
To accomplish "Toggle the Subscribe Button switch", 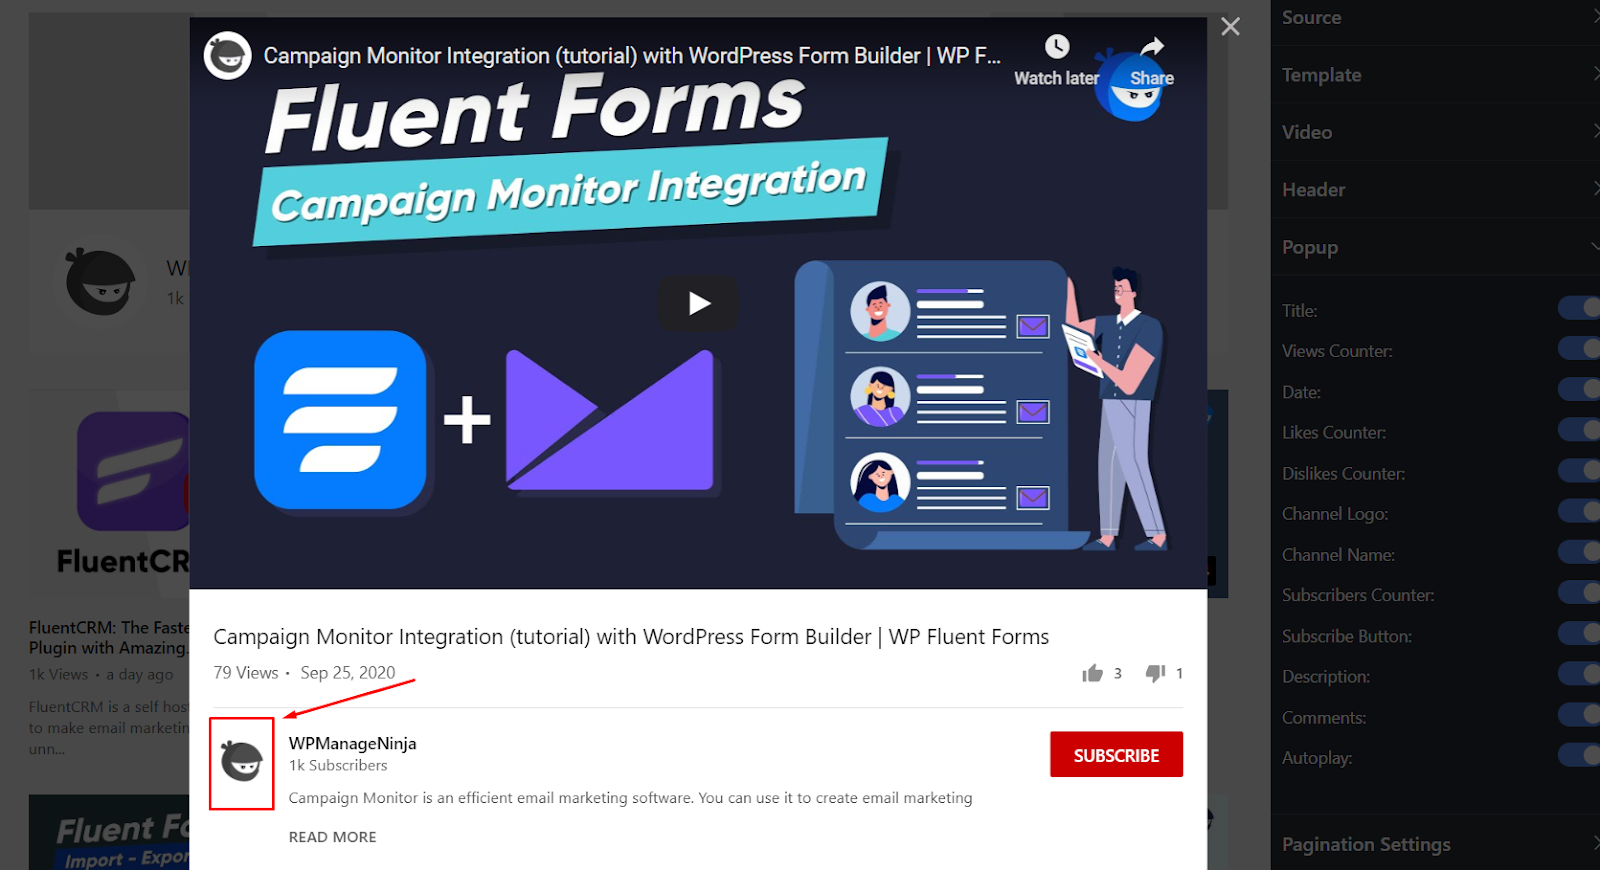I will [1580, 633].
